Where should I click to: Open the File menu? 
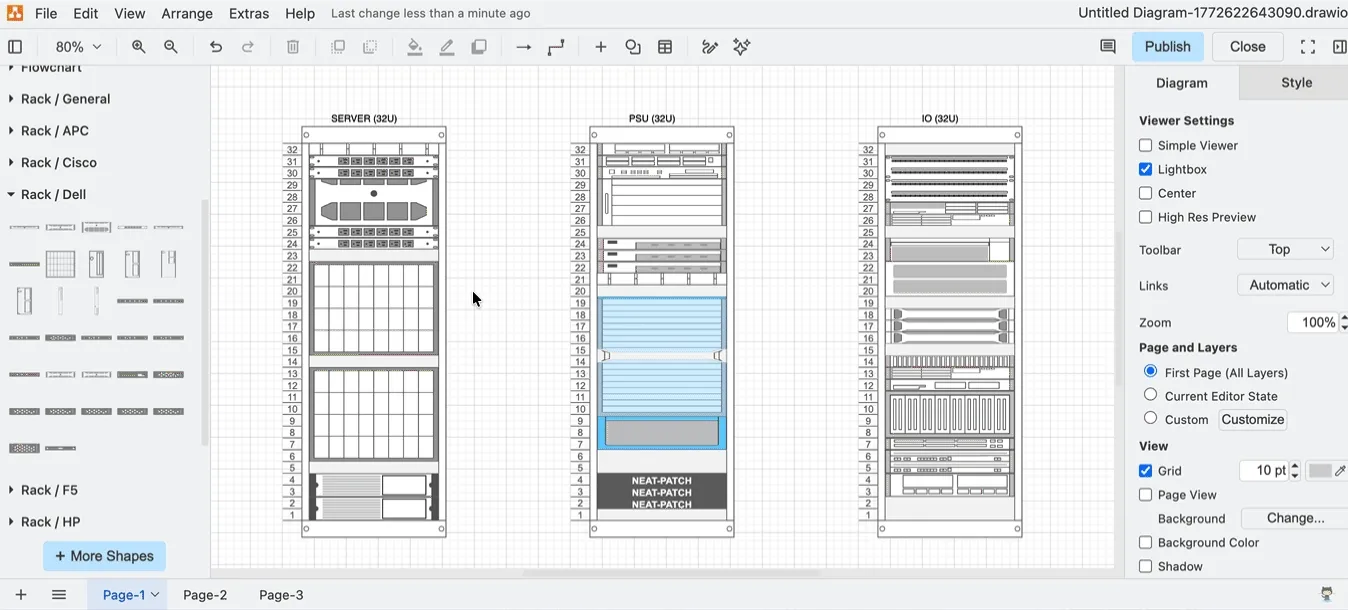(46, 14)
